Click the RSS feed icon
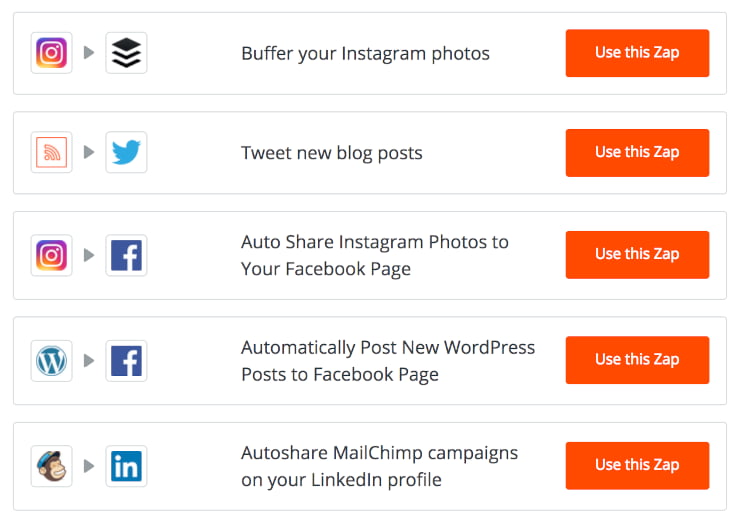The image size is (740, 519). pos(51,152)
